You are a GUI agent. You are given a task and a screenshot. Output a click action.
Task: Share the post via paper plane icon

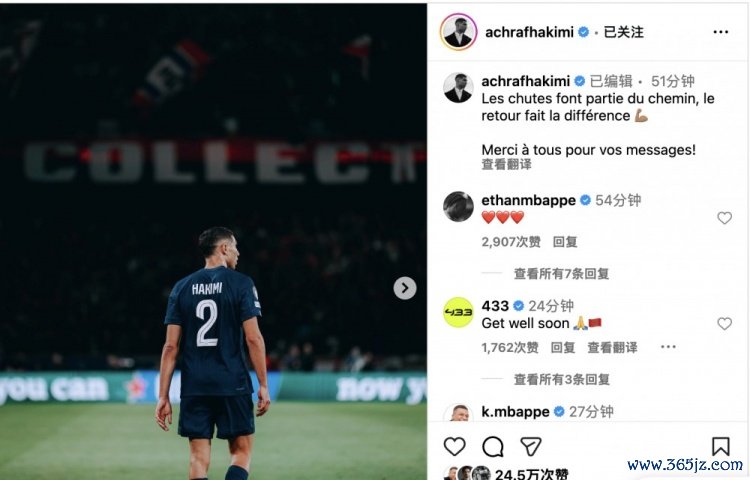(530, 447)
